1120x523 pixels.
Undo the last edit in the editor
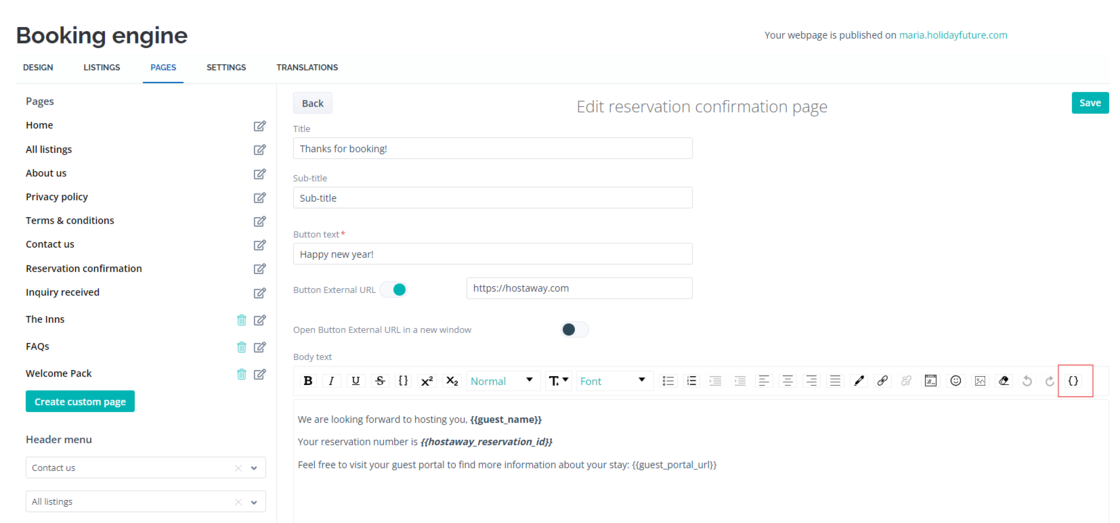[x=1027, y=381]
